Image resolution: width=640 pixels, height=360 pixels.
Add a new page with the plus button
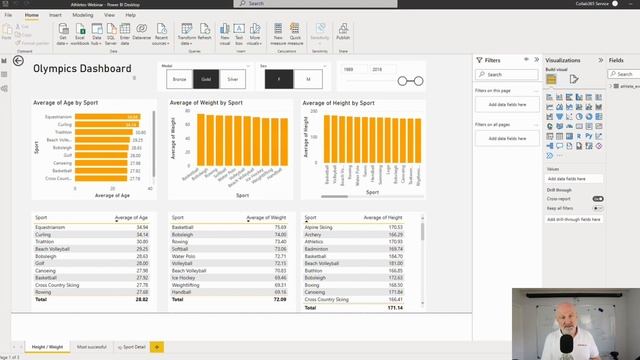pyautogui.click(x=157, y=347)
